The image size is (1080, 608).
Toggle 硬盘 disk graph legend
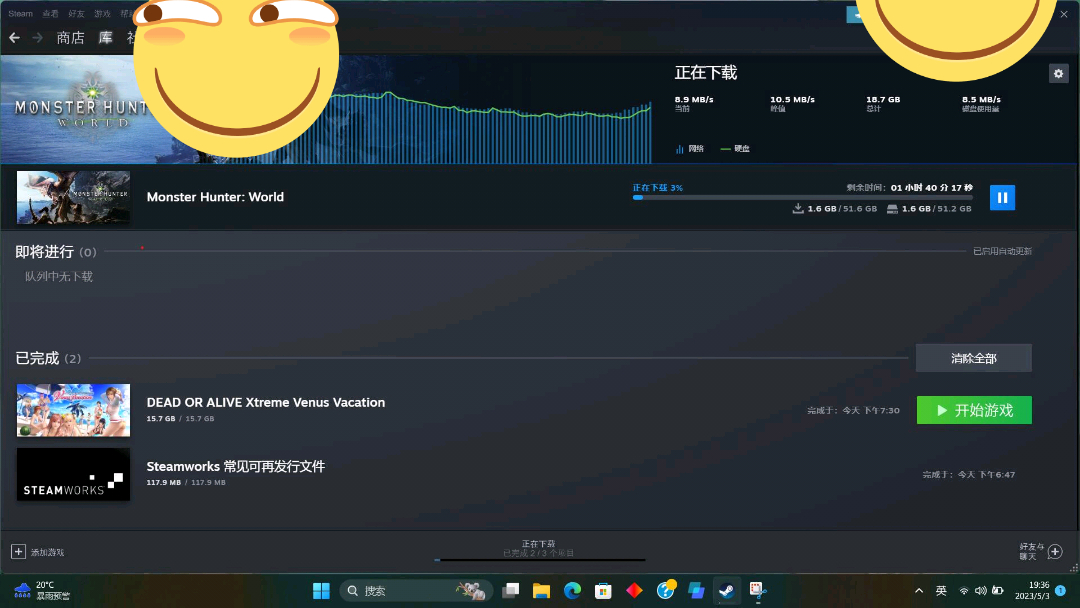pyautogui.click(x=735, y=149)
